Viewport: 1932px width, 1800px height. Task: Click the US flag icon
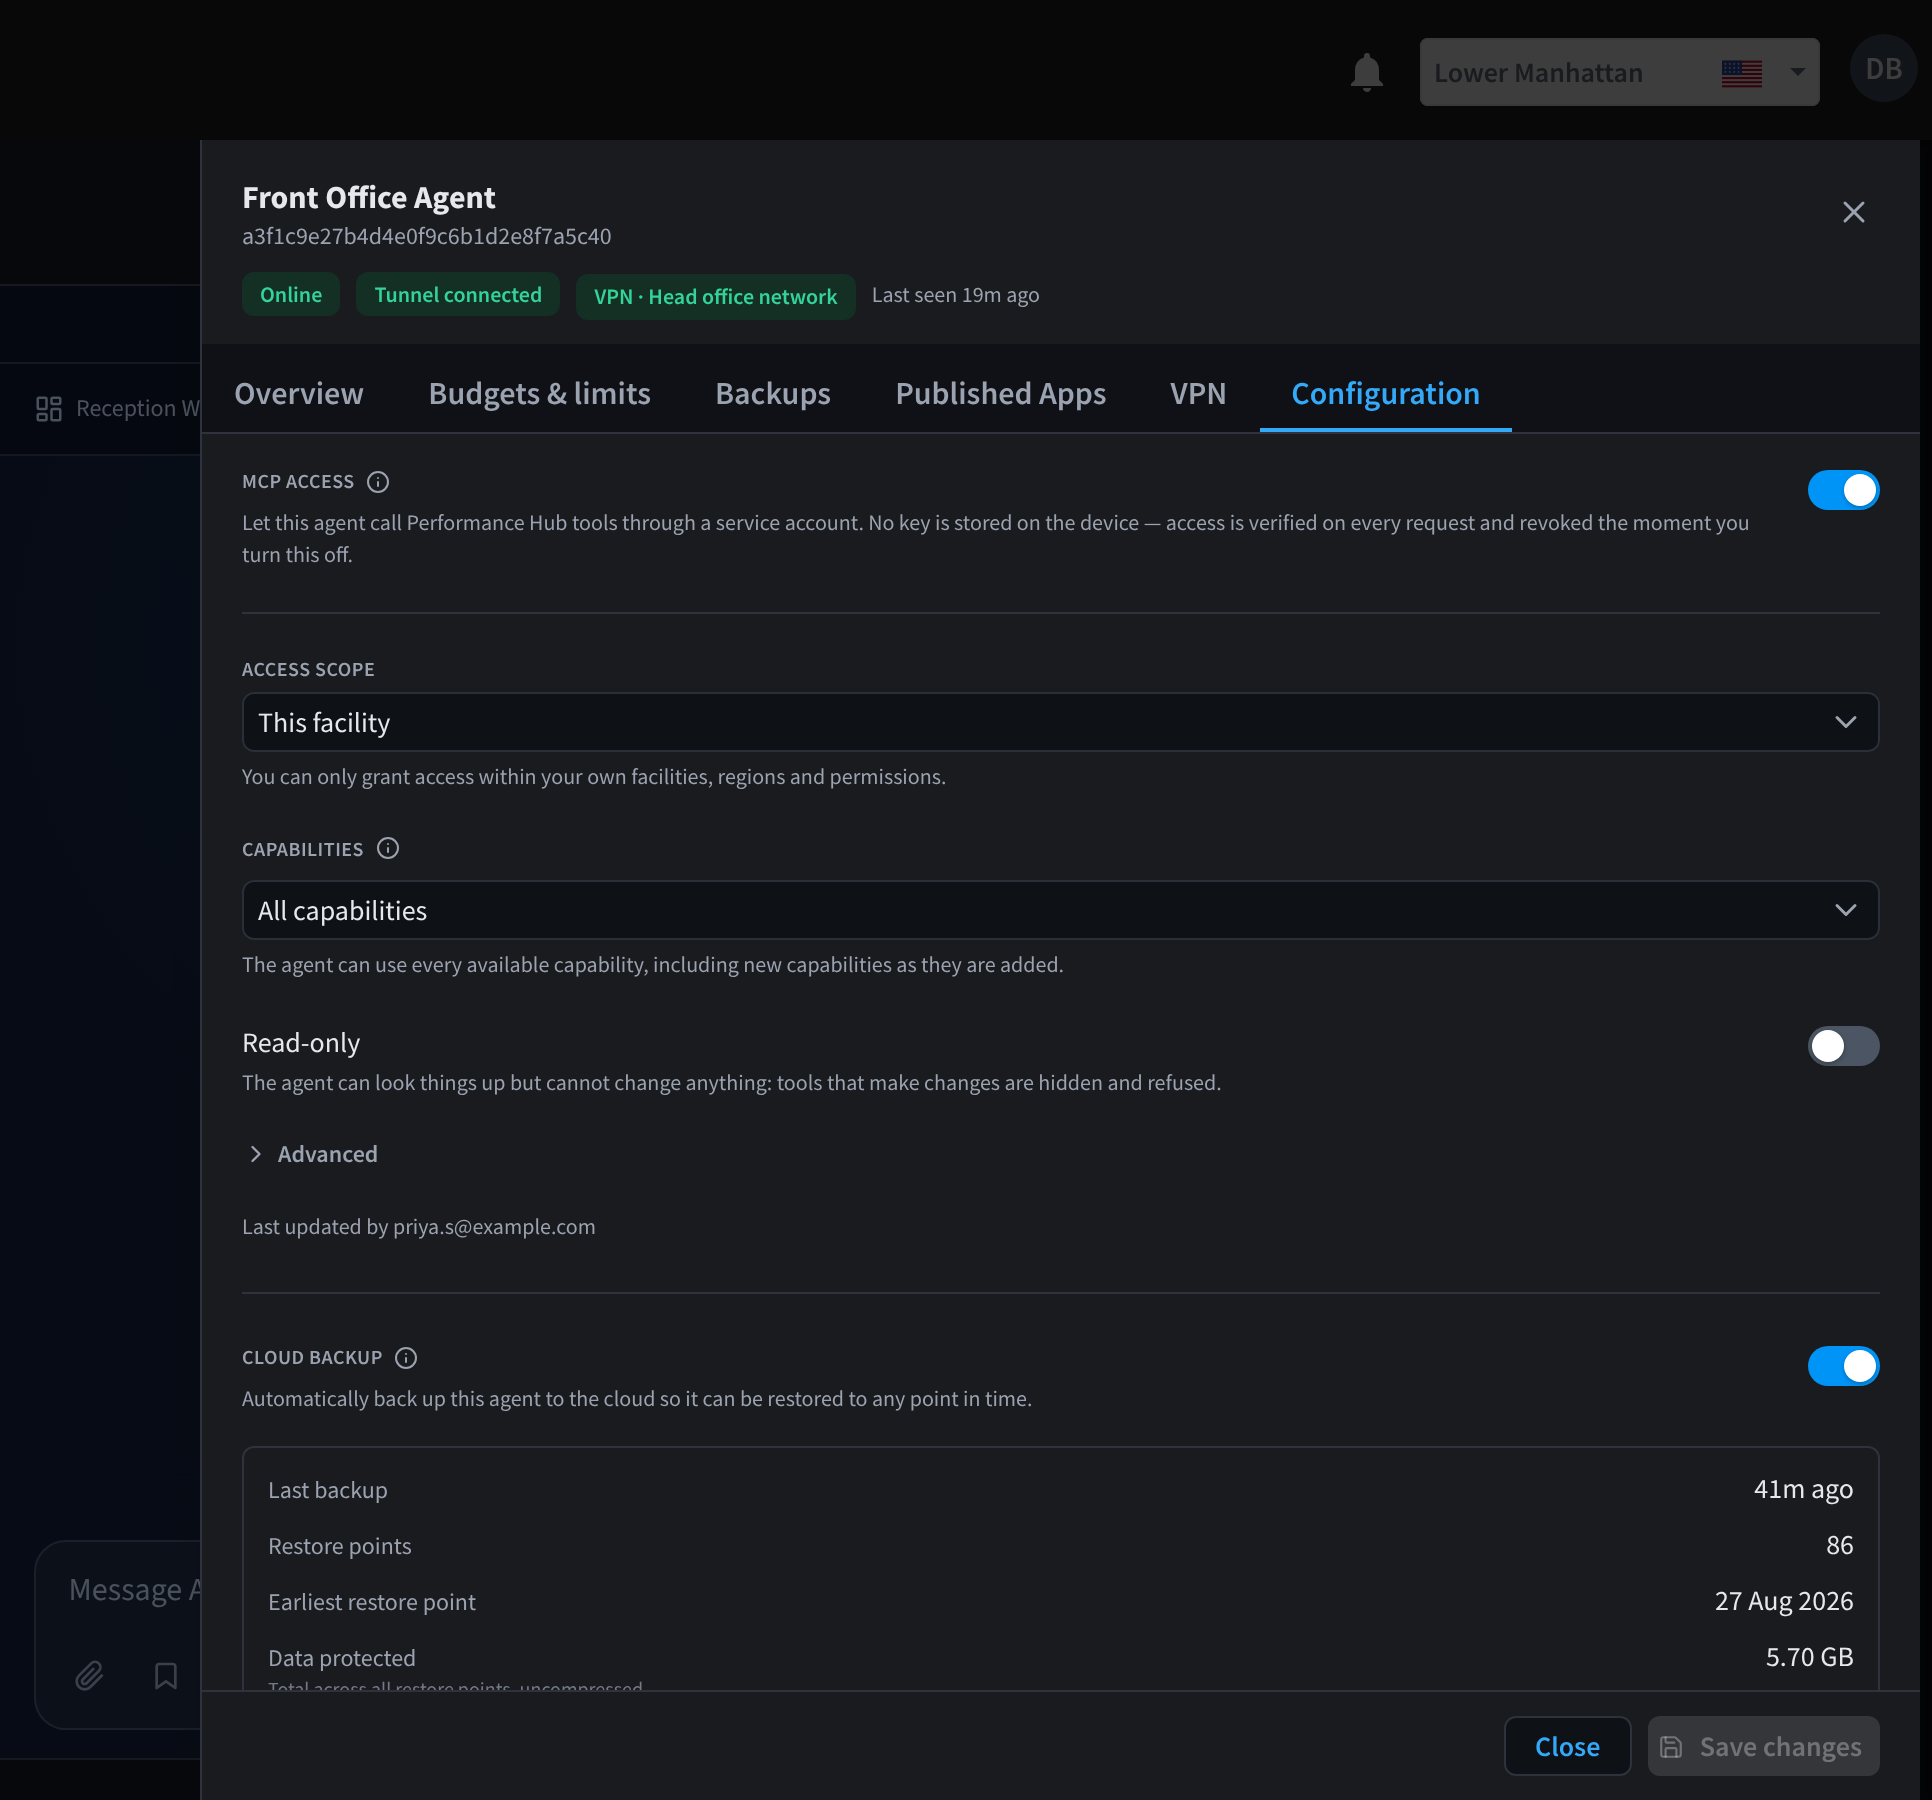1741,73
